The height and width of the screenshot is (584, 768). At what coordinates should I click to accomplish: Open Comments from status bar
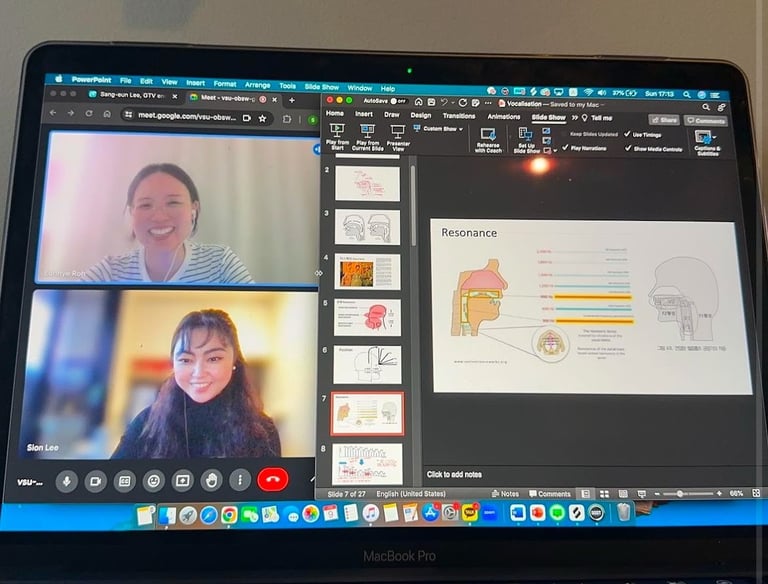550,494
